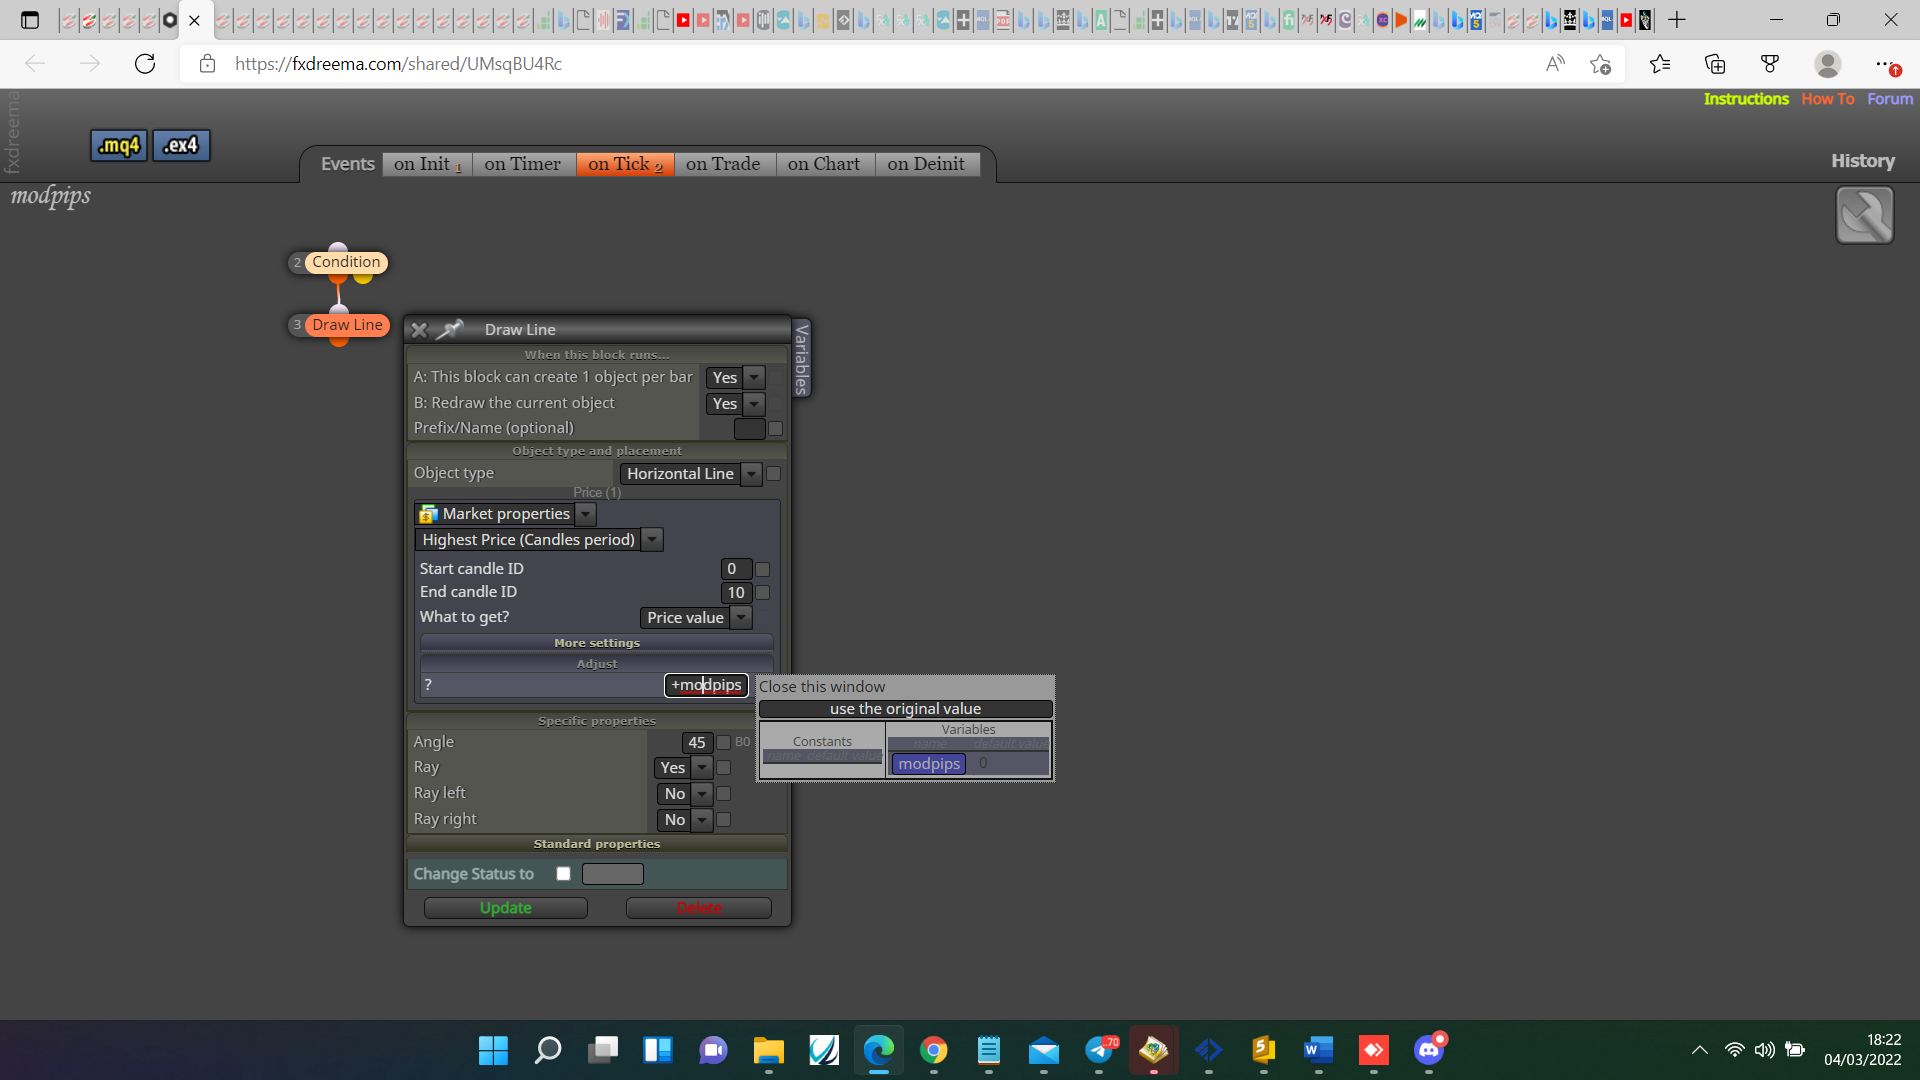
Task: Open Telegram from taskbar
Action: (1099, 1050)
